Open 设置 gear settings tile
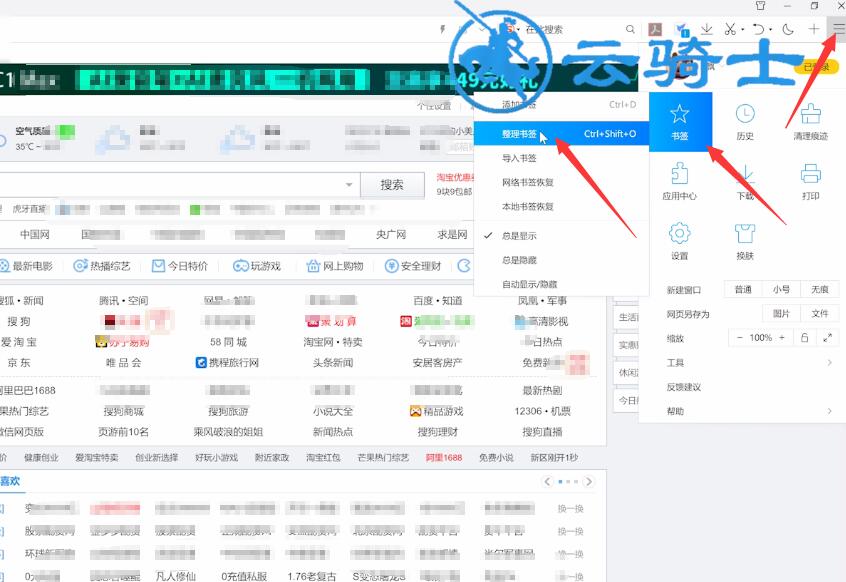 click(x=680, y=241)
